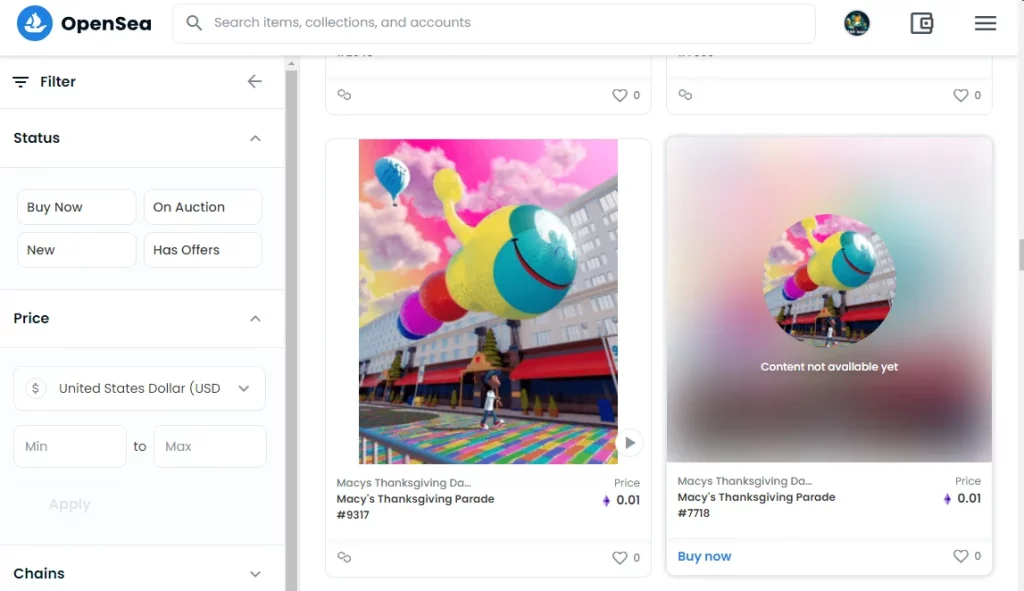Toggle the Has Offers status filter
This screenshot has width=1024, height=591.
tap(202, 250)
